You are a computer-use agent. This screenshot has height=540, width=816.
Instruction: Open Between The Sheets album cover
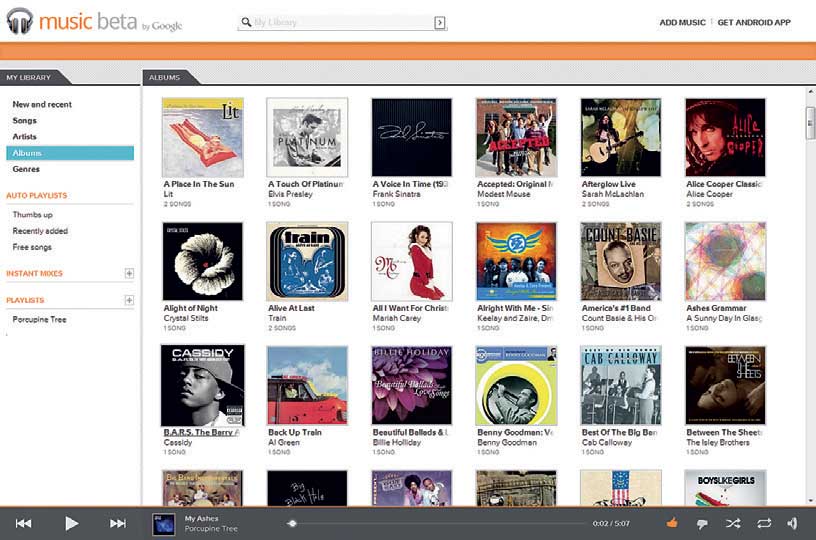point(725,385)
